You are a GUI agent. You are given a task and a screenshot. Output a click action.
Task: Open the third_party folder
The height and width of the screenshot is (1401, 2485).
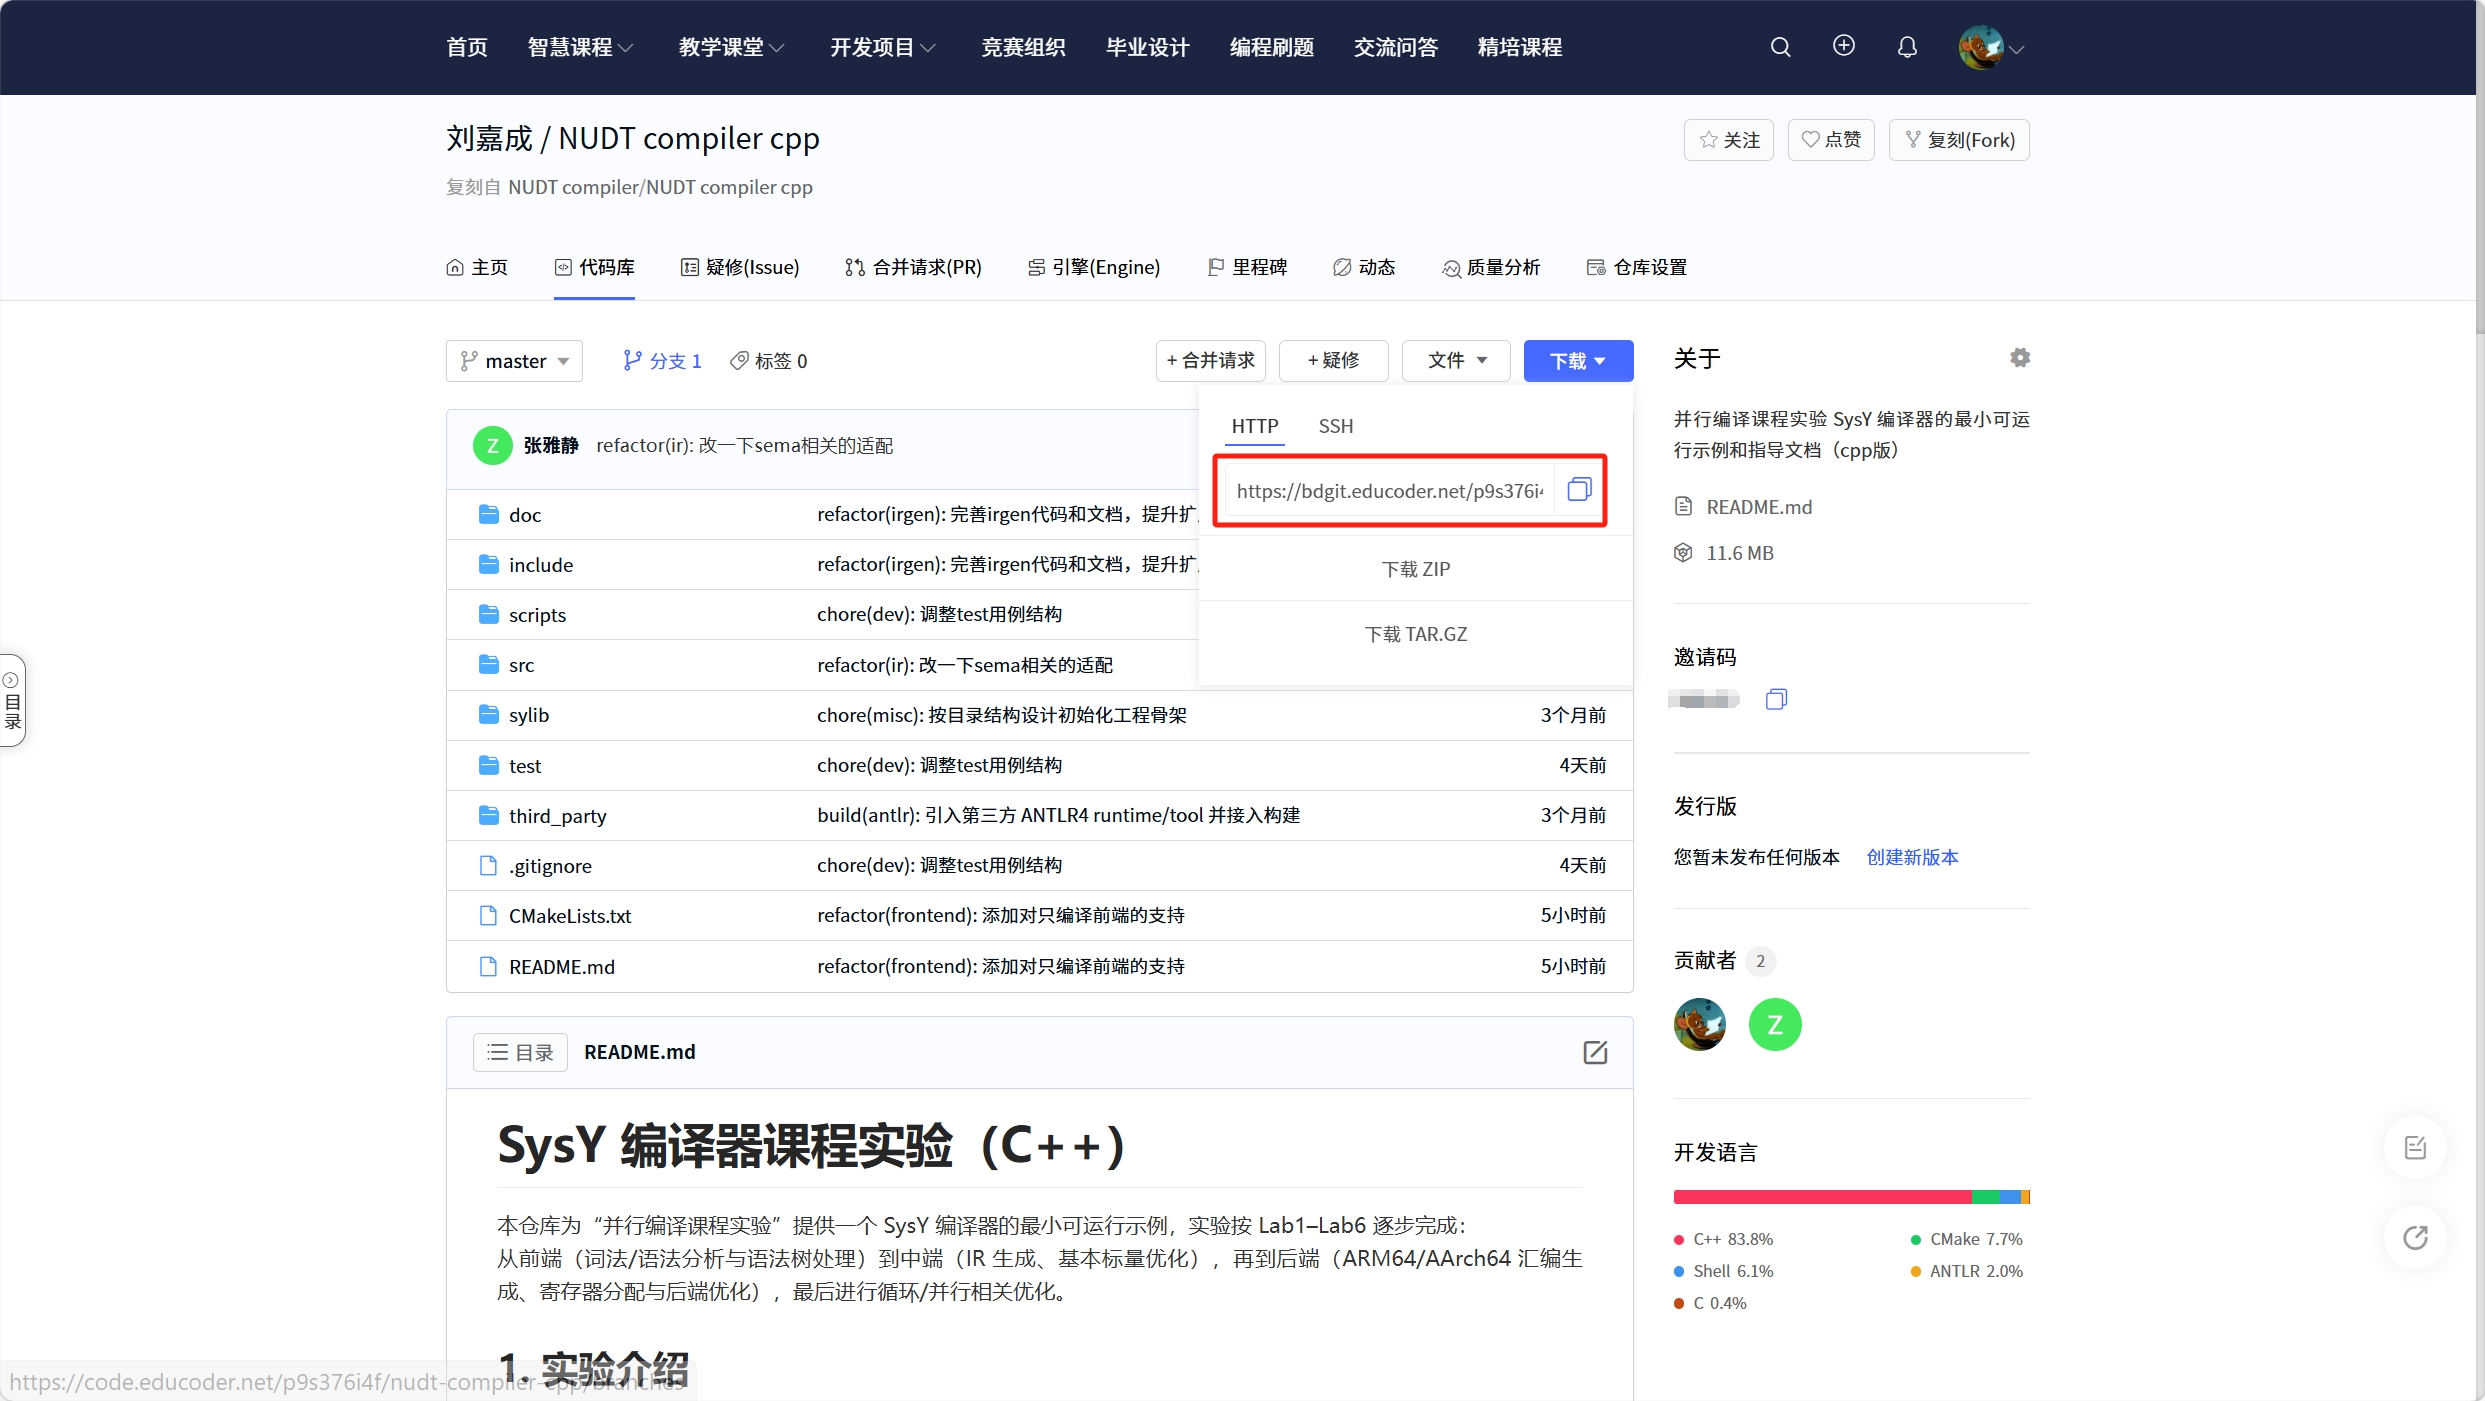coord(557,815)
